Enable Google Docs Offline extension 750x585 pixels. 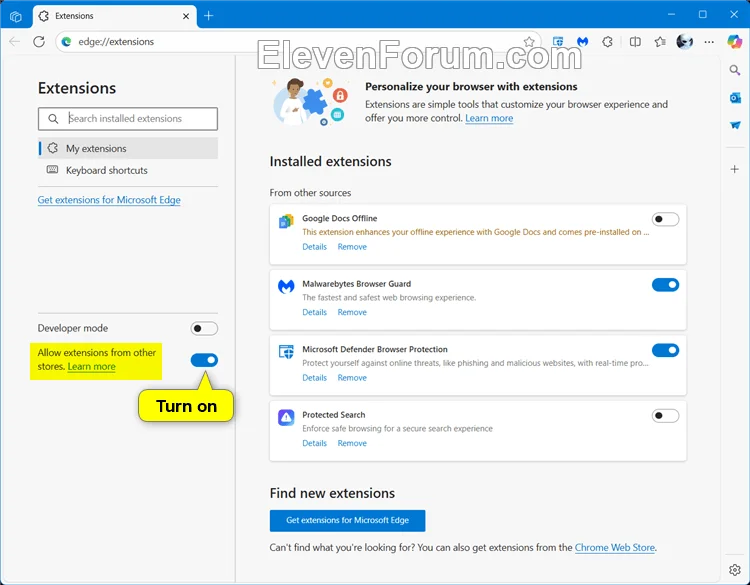[x=665, y=219]
